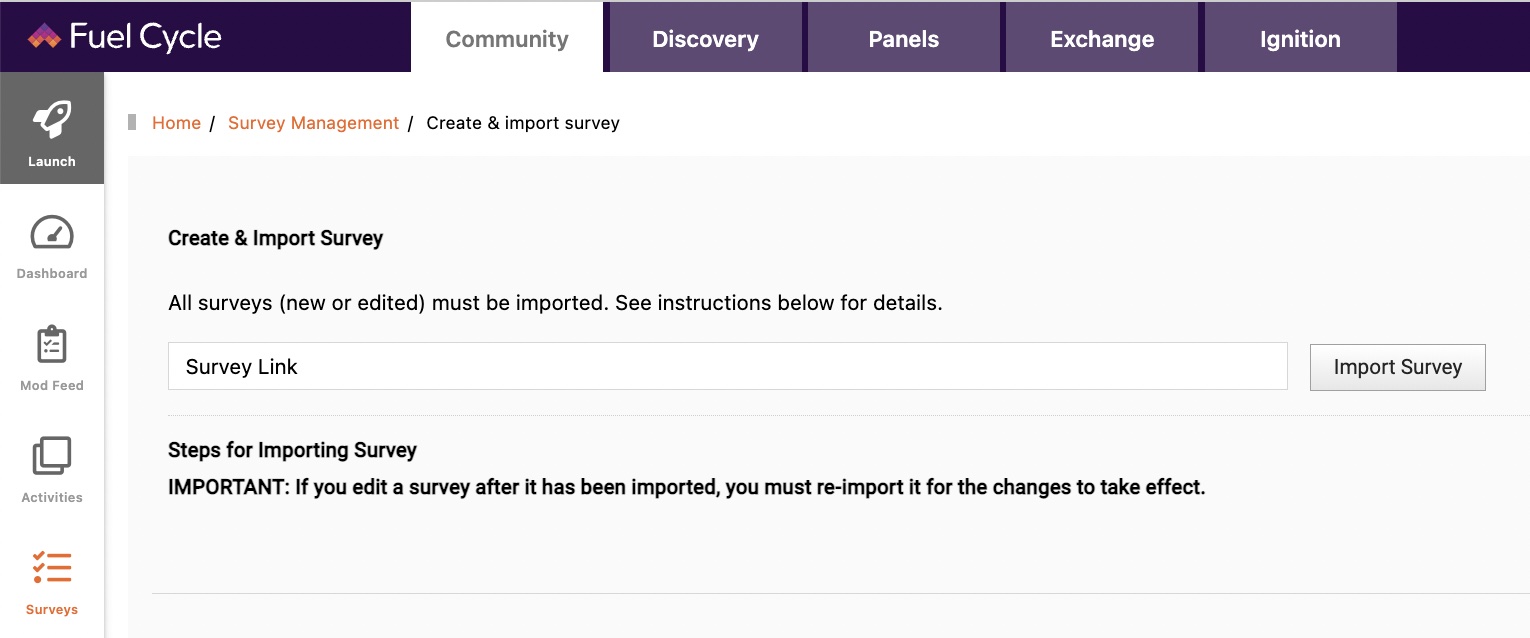Select the Exchange tab
The width and height of the screenshot is (1530, 638).
pos(1102,39)
